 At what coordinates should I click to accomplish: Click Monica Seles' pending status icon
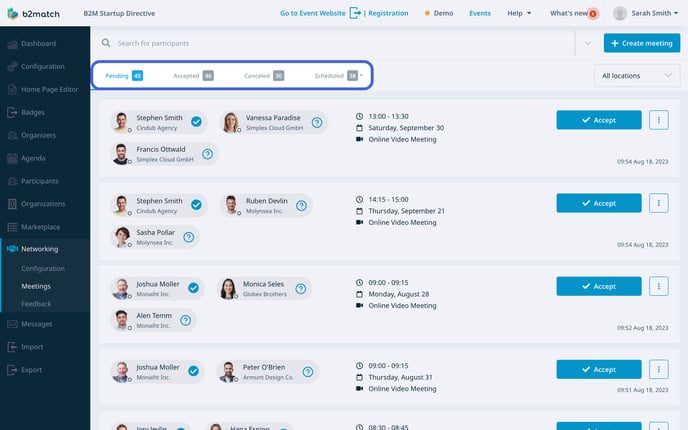[x=301, y=289]
